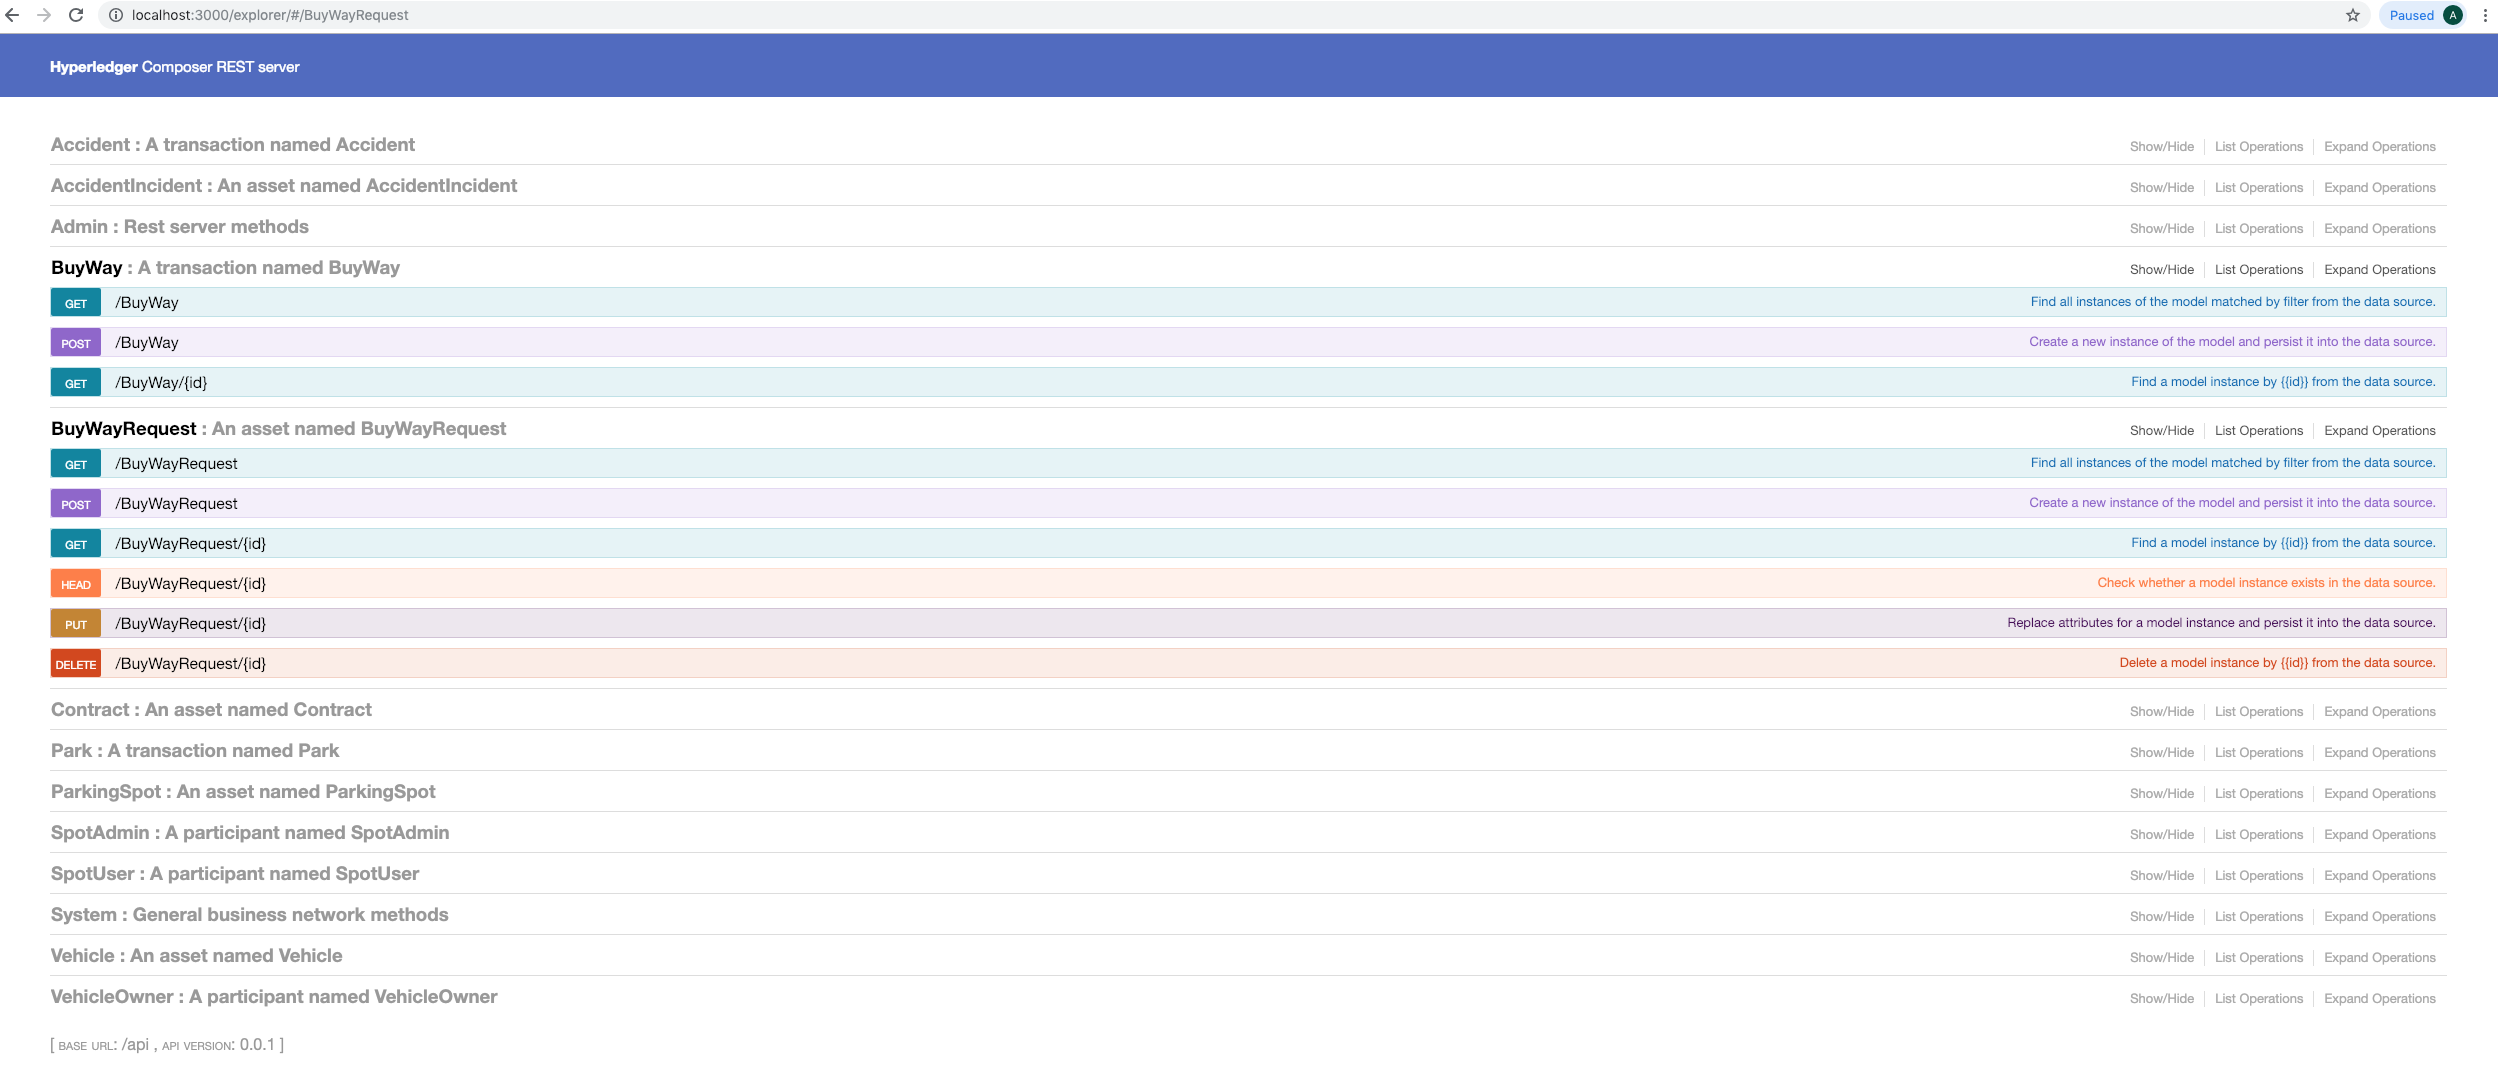
Task: Click the DELETE badge for /BuyWayRequest/{id}
Action: point(76,664)
